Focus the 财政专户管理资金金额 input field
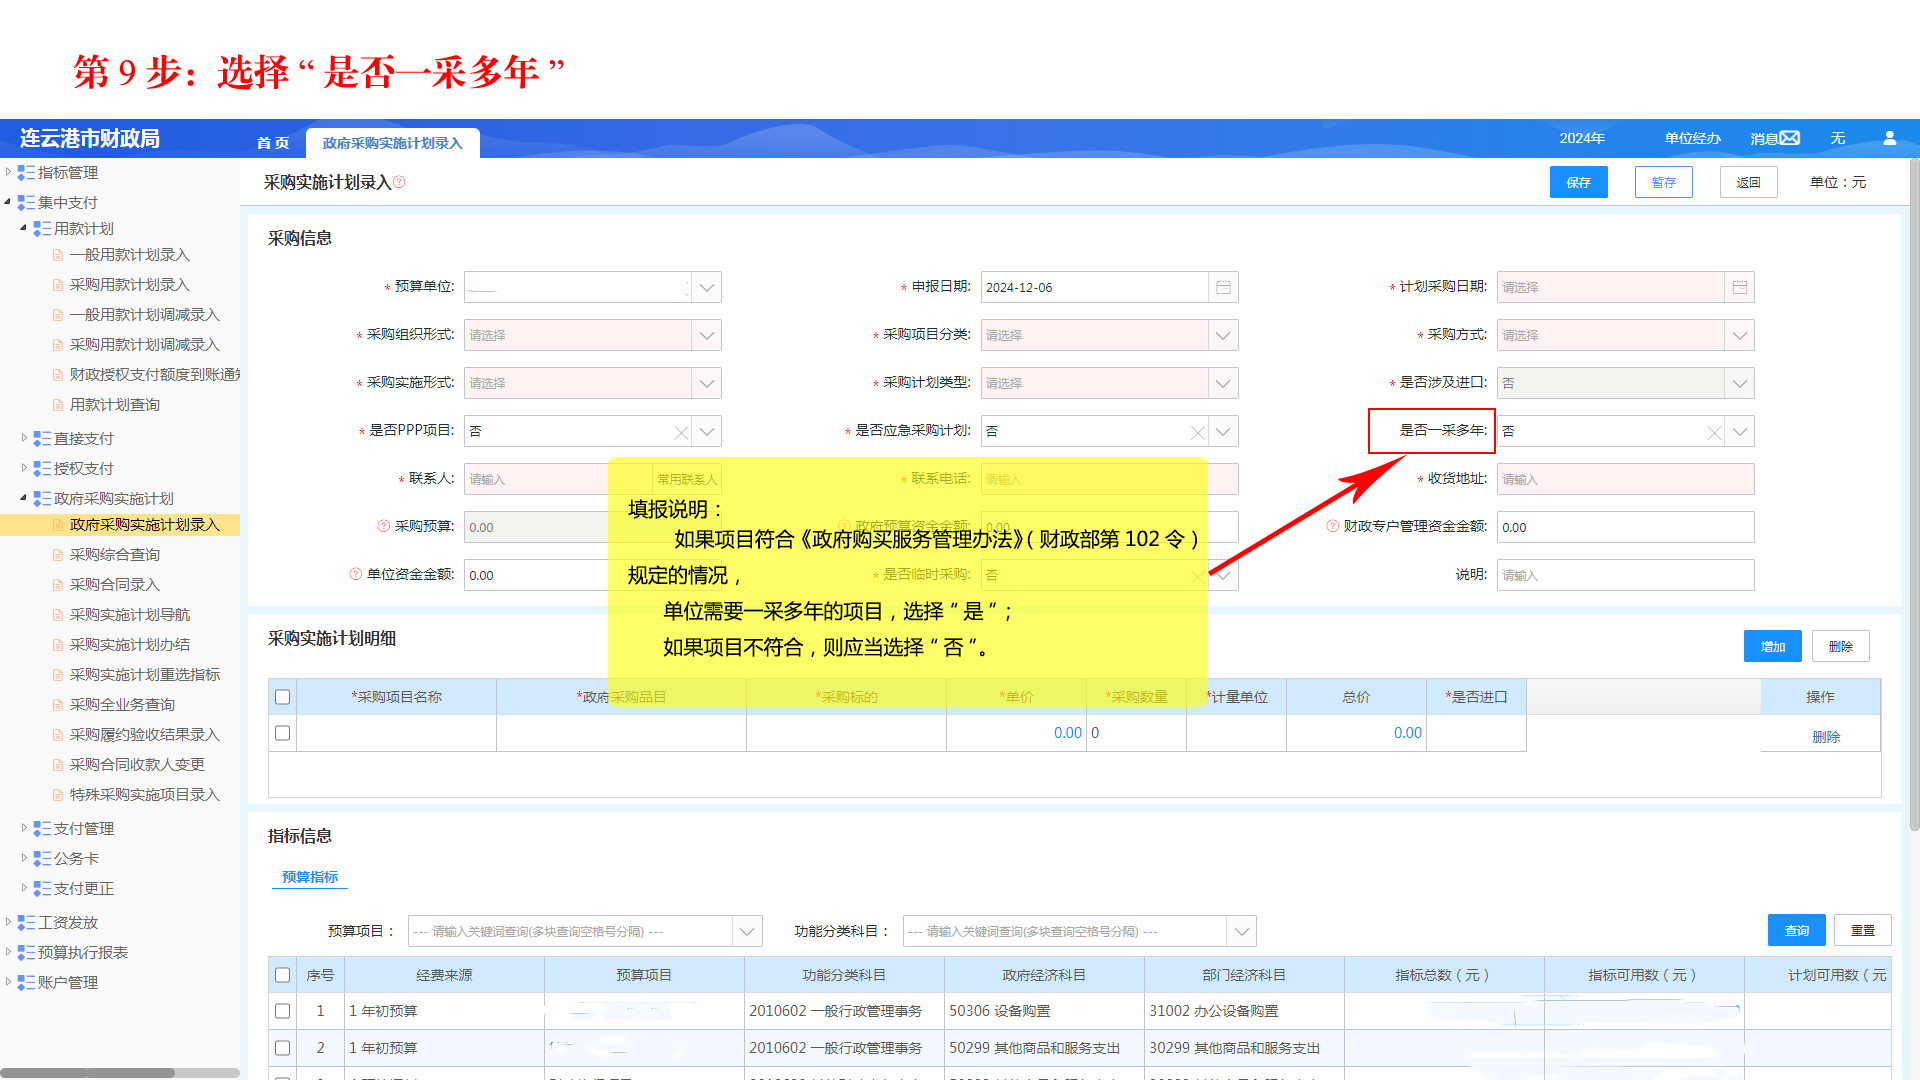The image size is (1920, 1080). 1626,527
